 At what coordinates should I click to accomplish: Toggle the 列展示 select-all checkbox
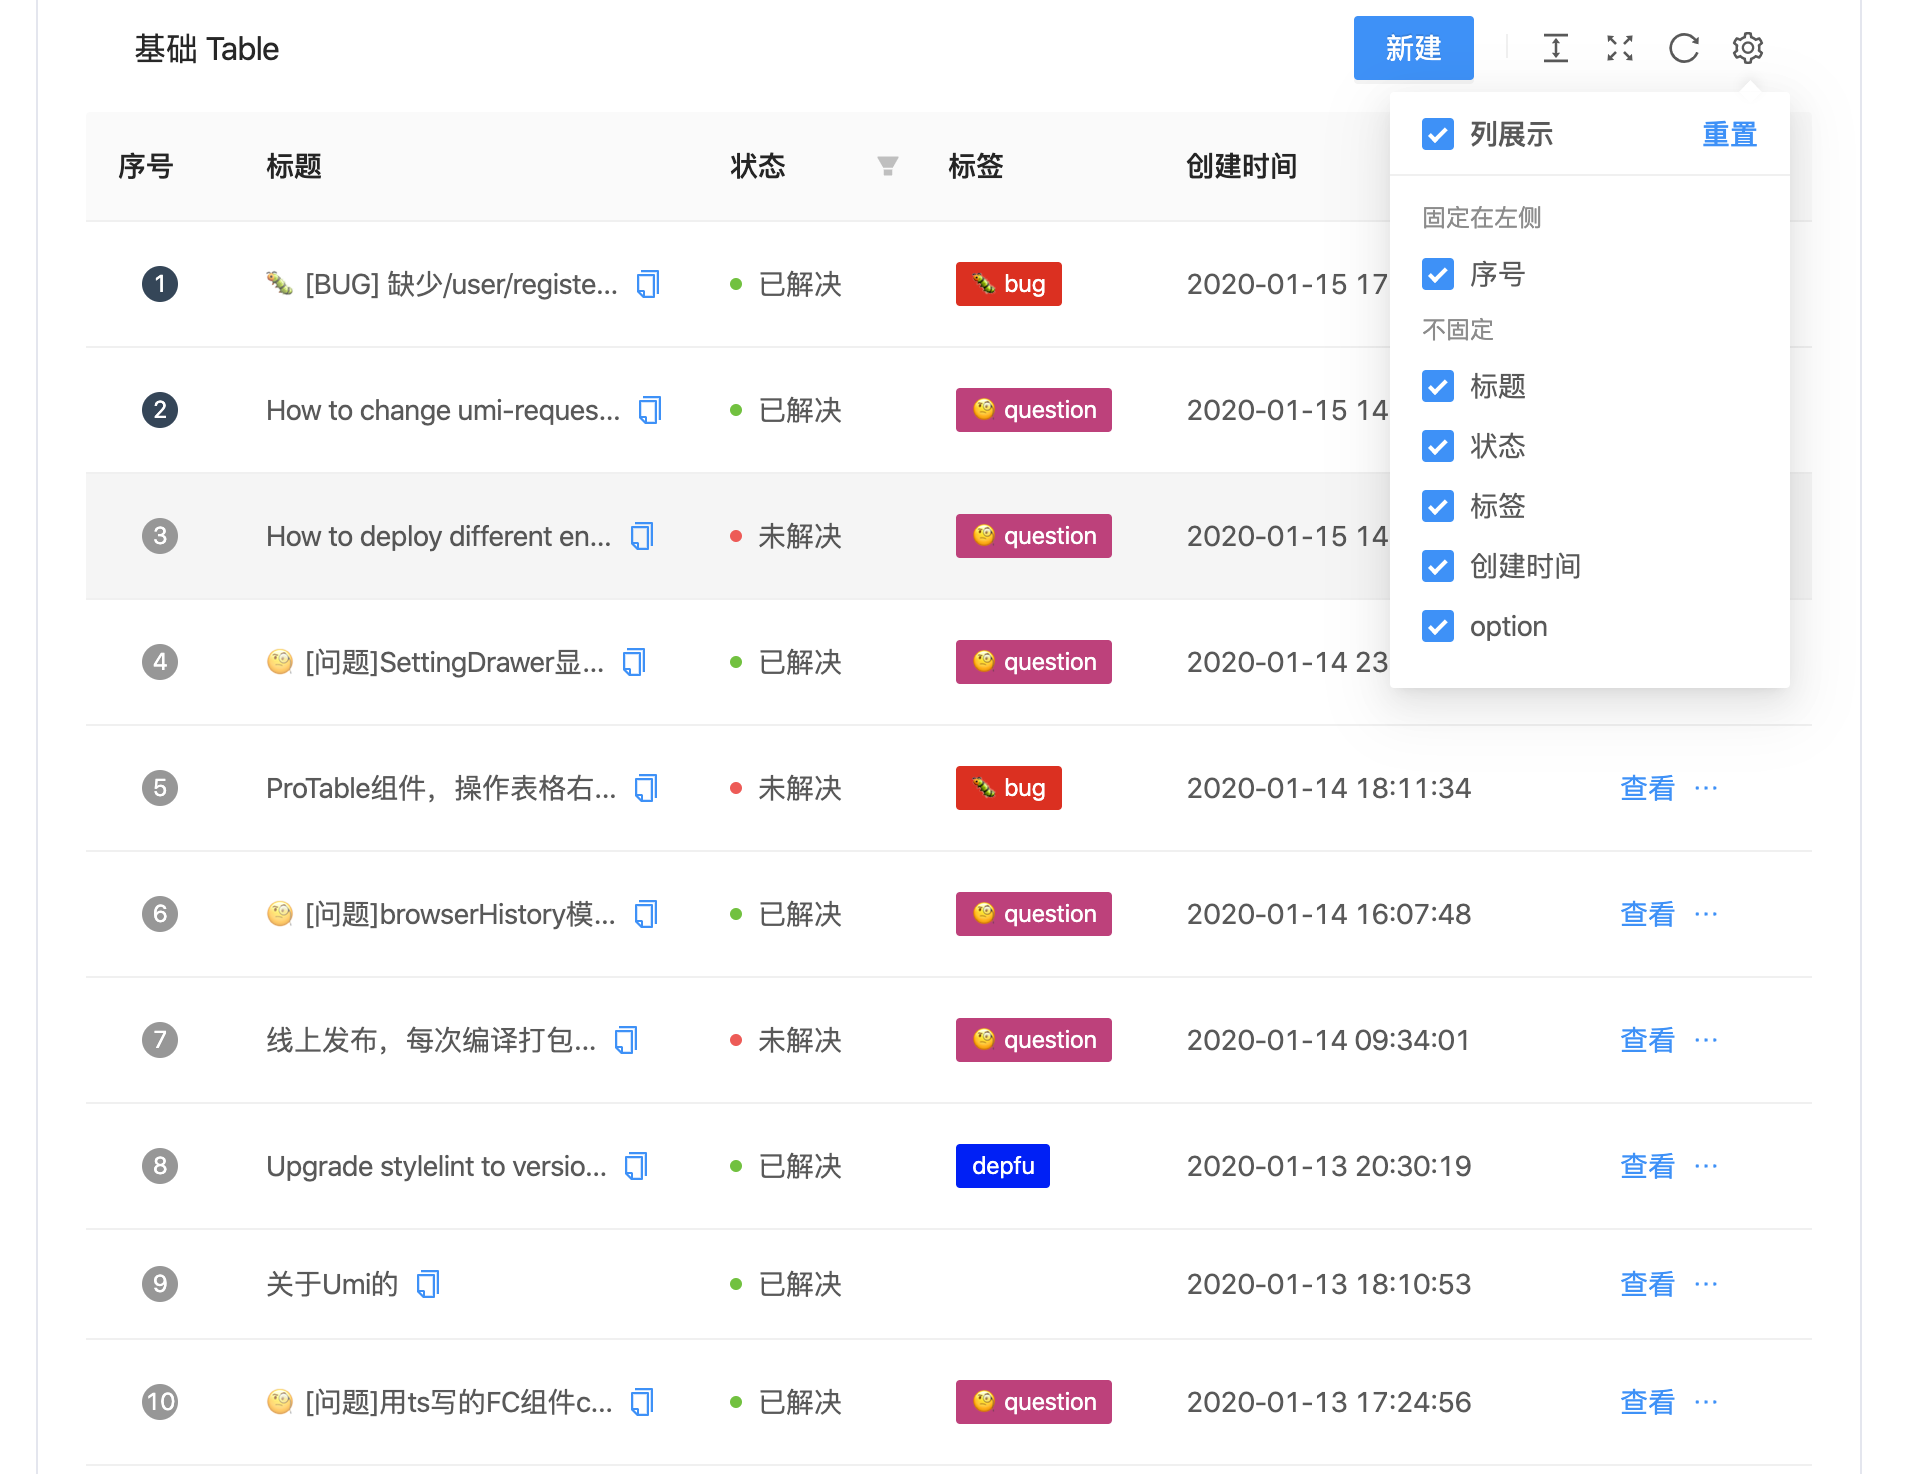coord(1438,134)
